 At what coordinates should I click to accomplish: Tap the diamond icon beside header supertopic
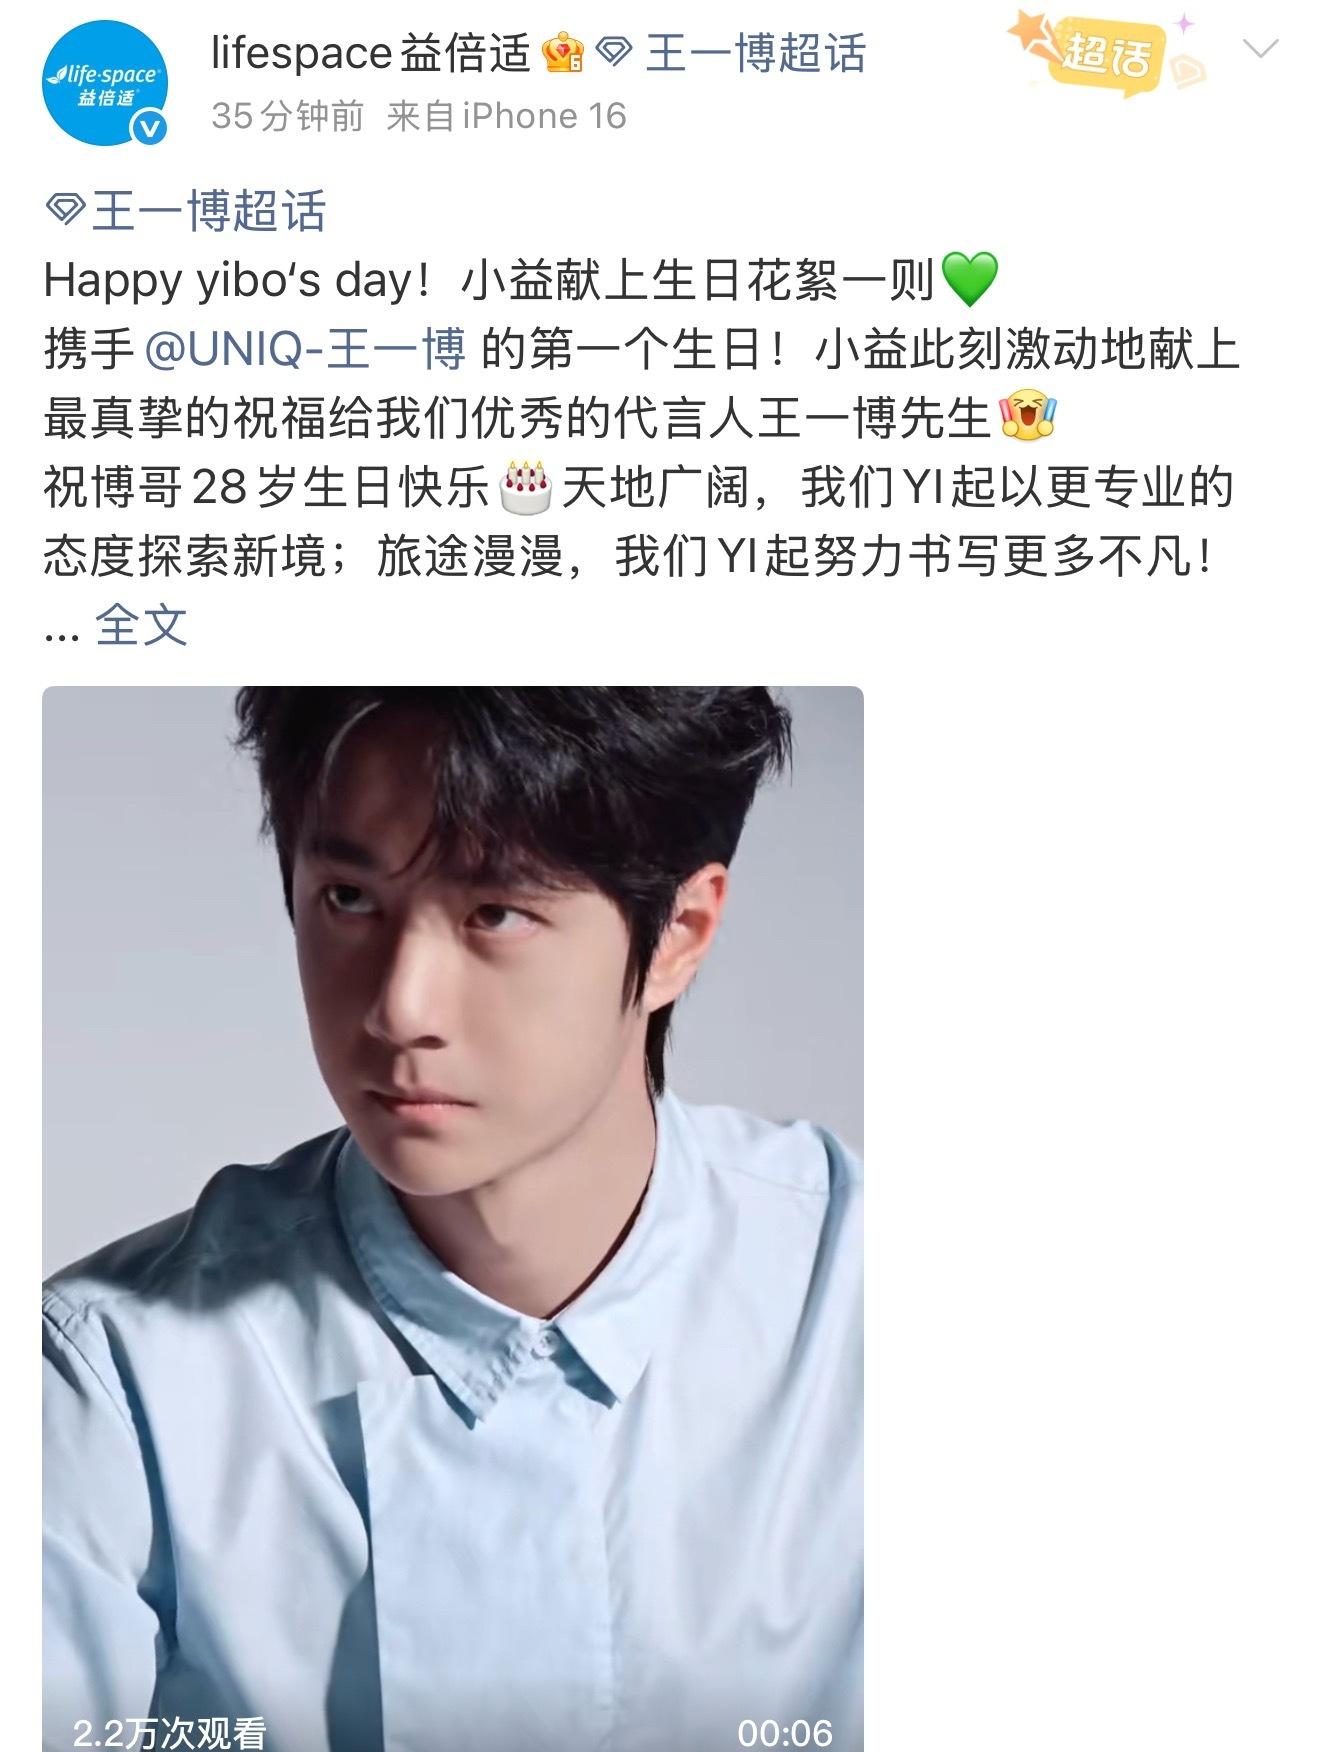pos(615,53)
